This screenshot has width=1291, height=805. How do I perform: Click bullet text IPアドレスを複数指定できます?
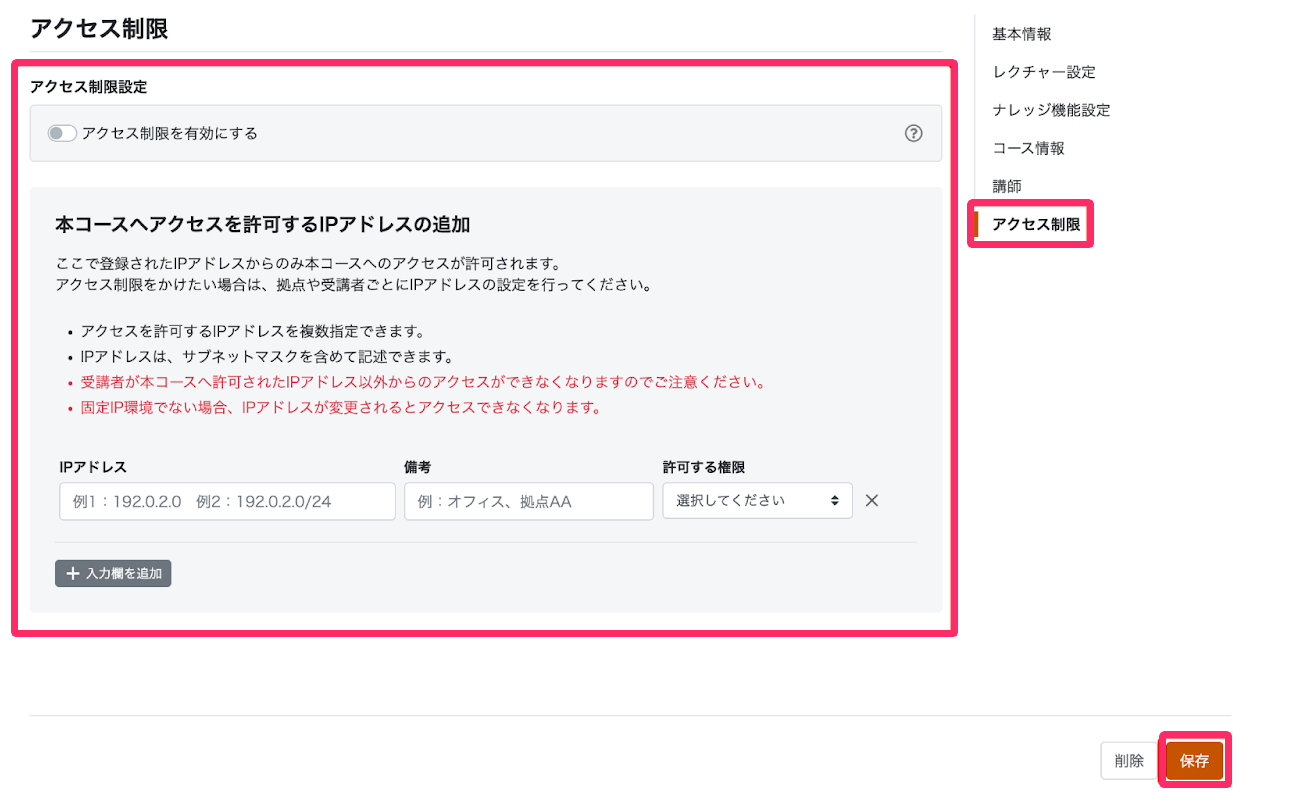[254, 331]
